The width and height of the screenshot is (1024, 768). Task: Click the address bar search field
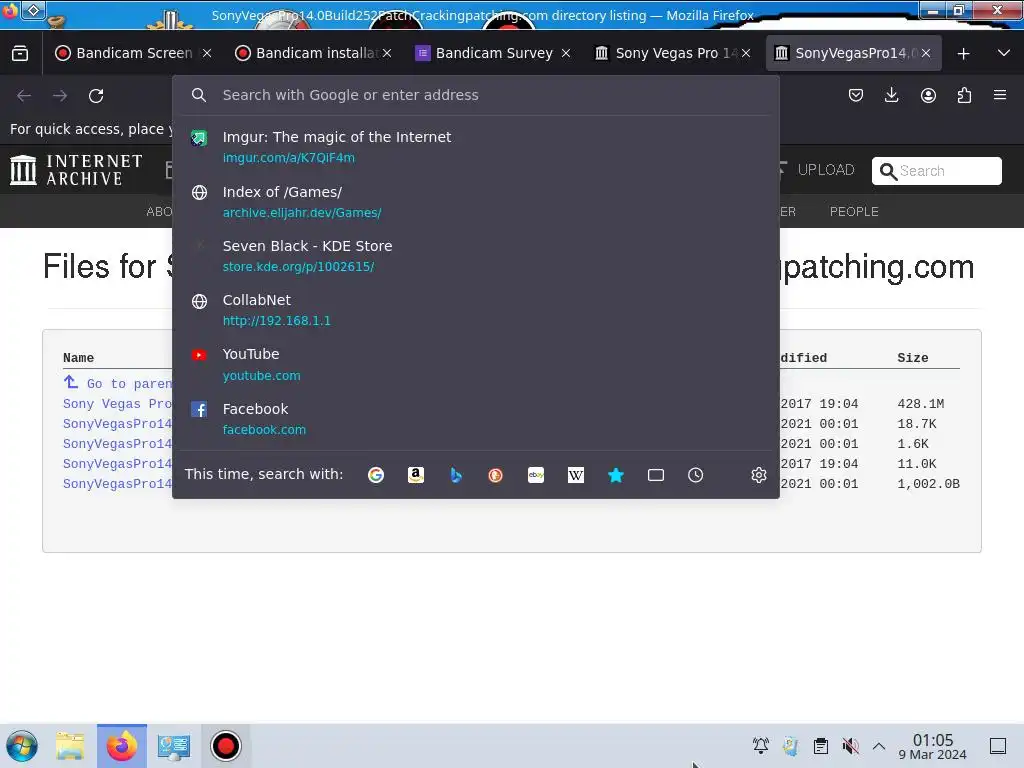pyautogui.click(x=475, y=95)
